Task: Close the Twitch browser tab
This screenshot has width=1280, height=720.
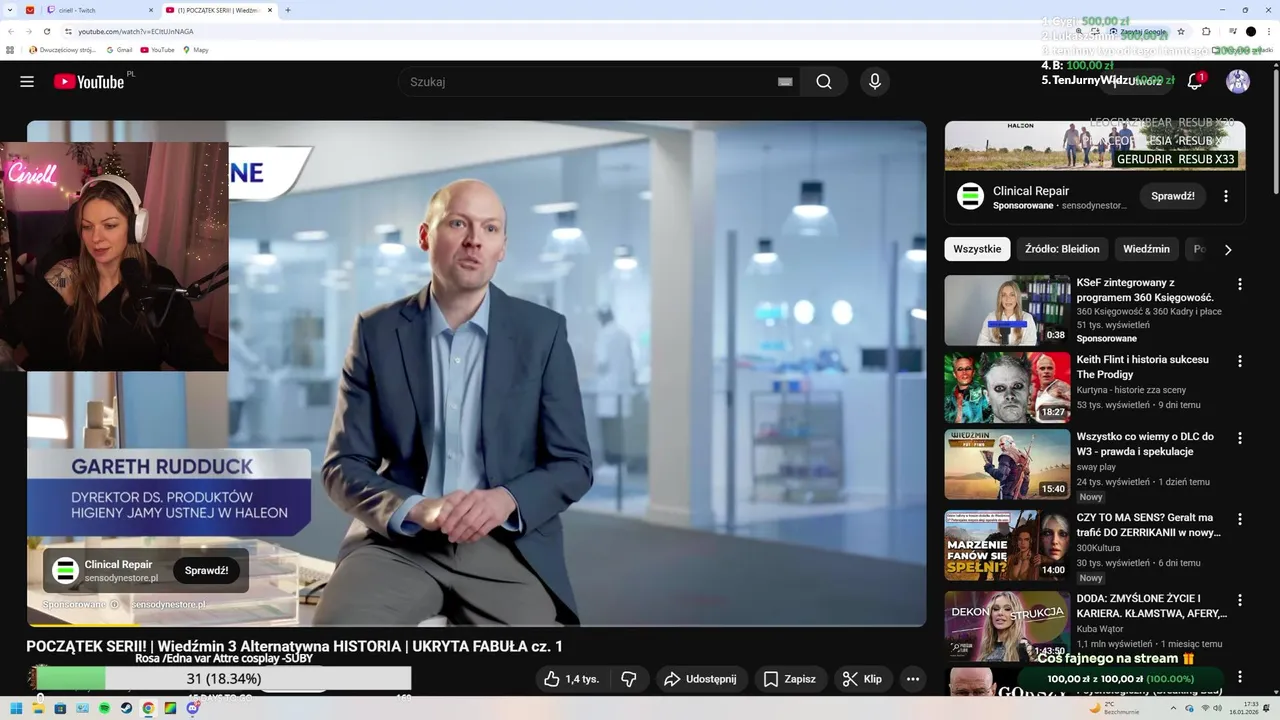Action: click(x=151, y=10)
